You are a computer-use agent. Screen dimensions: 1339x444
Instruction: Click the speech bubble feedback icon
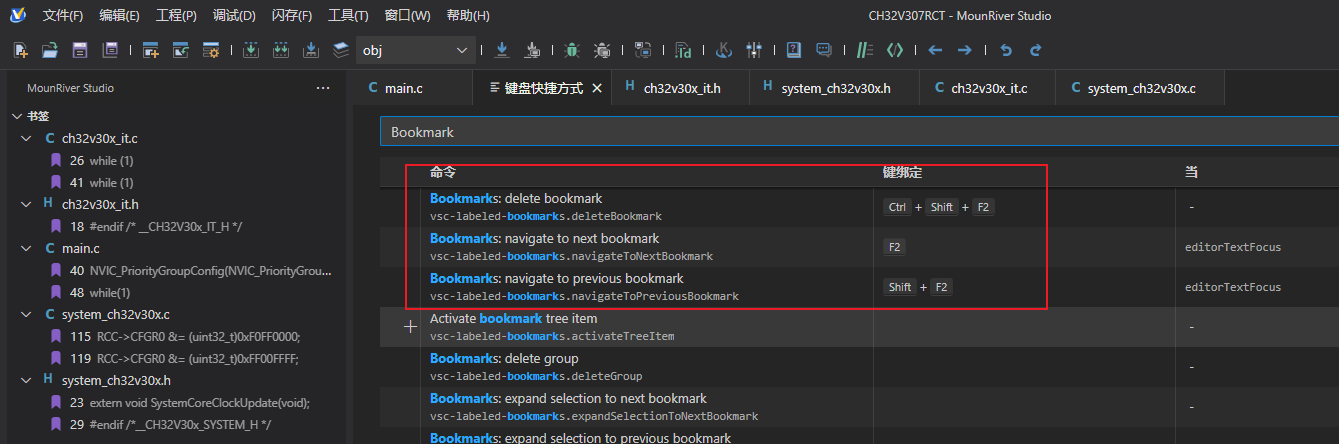(x=824, y=50)
